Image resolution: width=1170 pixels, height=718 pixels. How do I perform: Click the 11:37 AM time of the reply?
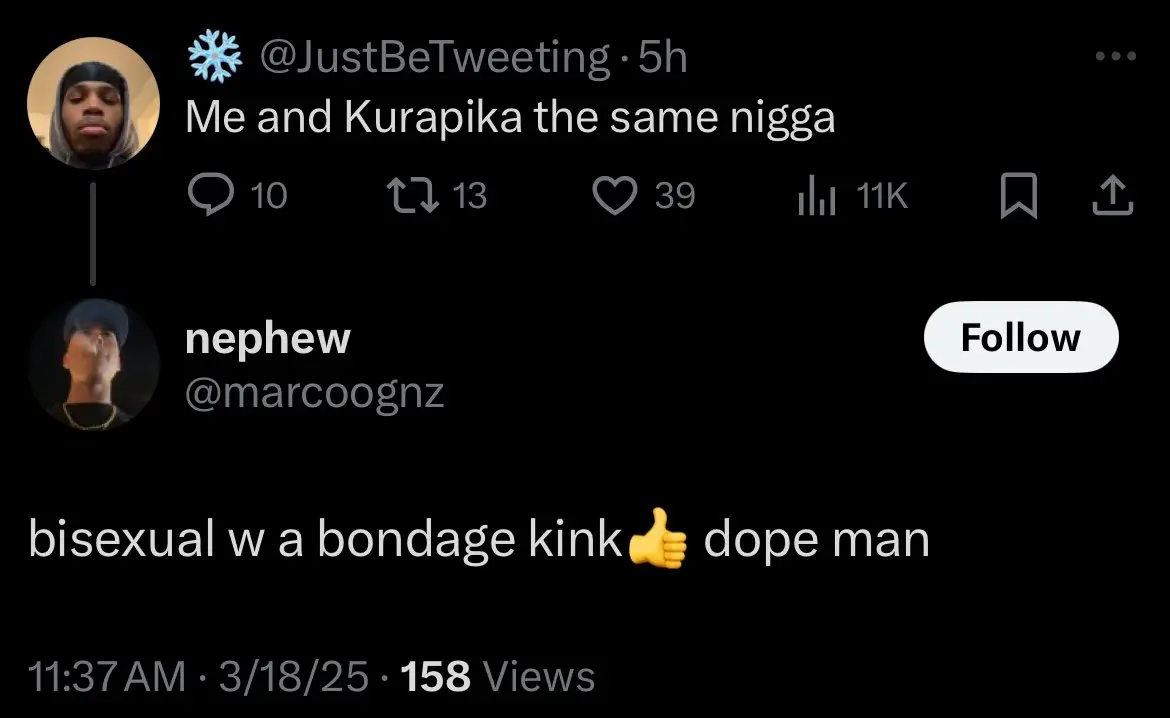tap(108, 677)
